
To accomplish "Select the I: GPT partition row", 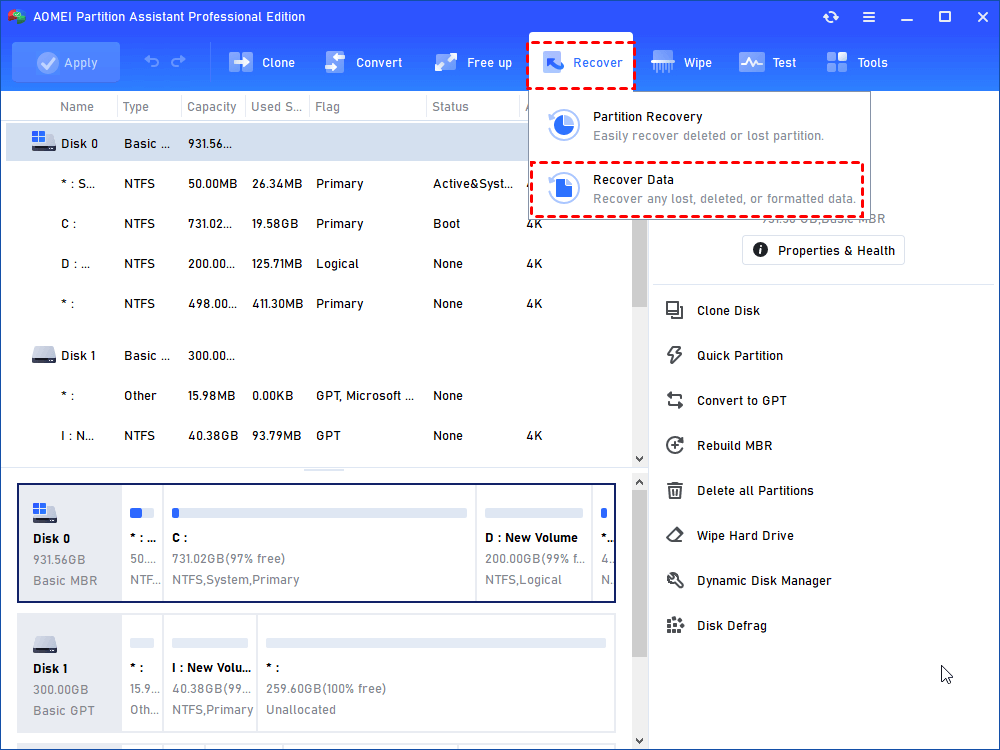I will (x=318, y=436).
